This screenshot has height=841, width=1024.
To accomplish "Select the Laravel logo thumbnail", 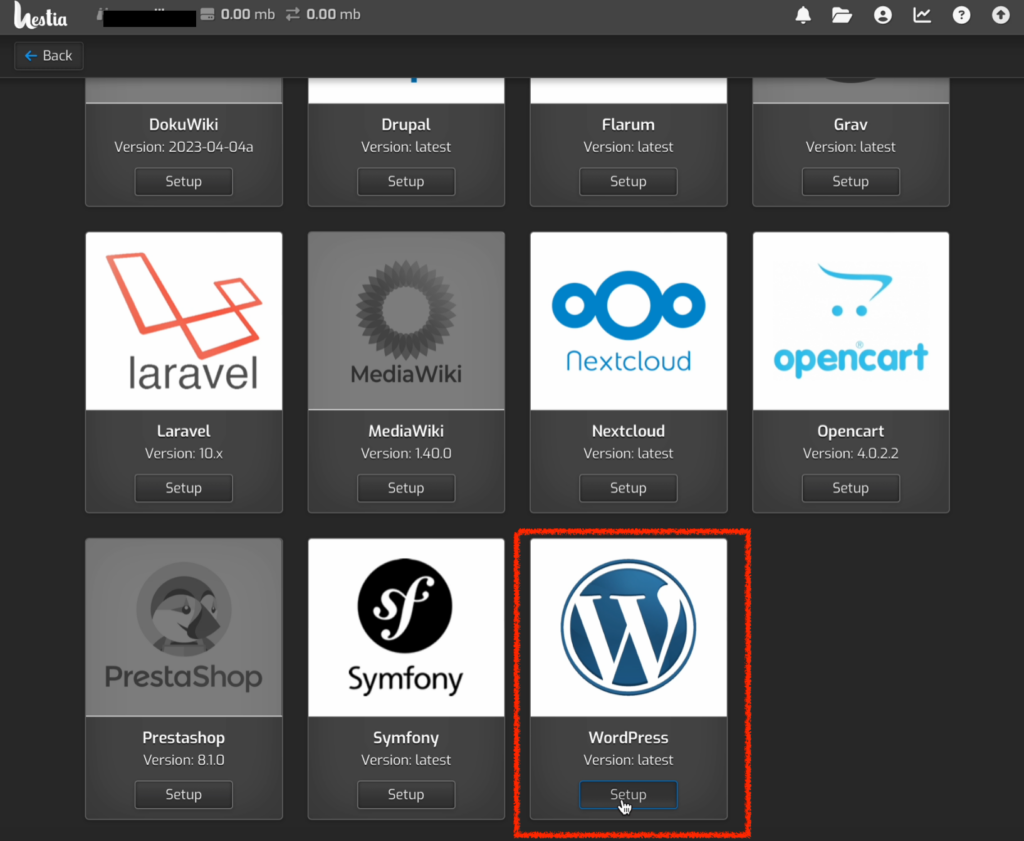I will tap(184, 321).
